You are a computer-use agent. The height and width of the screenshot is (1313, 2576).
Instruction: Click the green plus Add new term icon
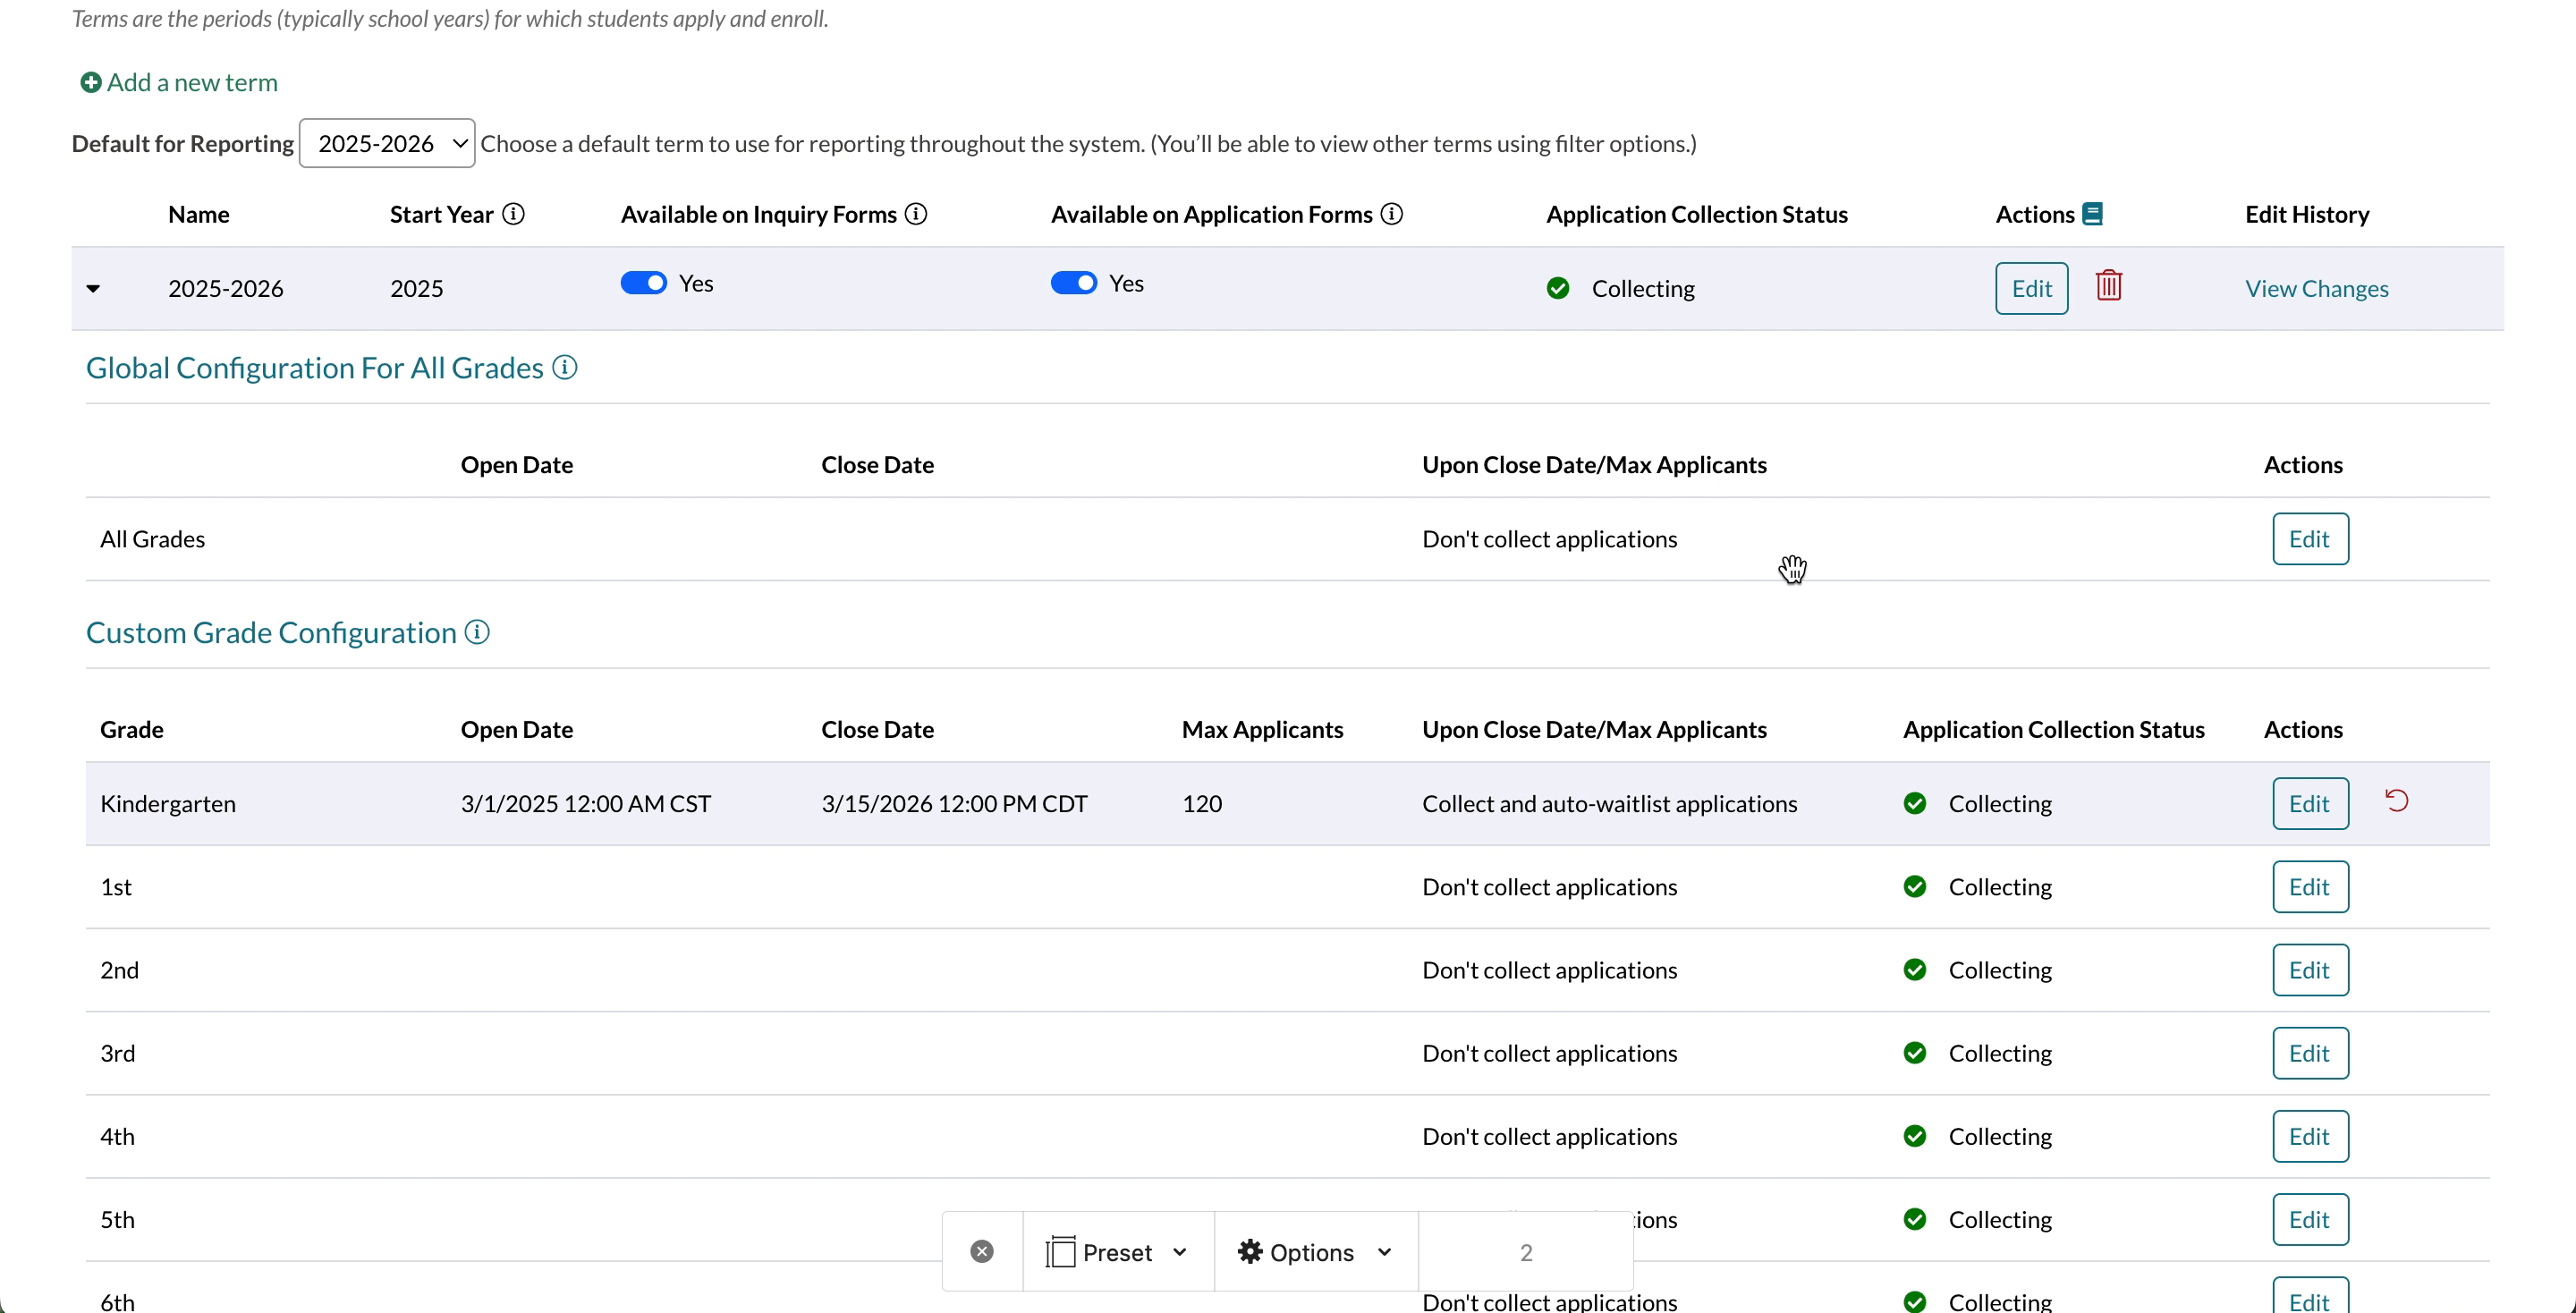point(91,83)
